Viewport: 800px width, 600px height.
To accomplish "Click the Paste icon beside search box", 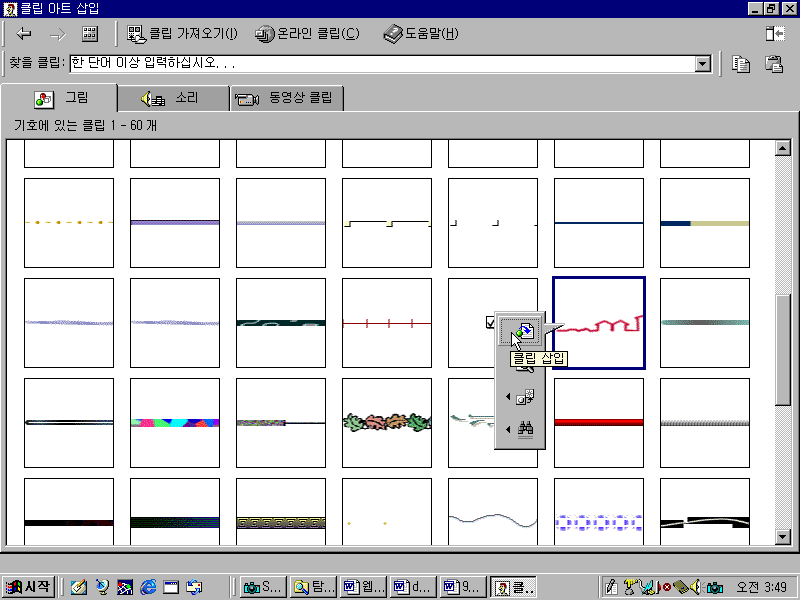I will coord(773,64).
